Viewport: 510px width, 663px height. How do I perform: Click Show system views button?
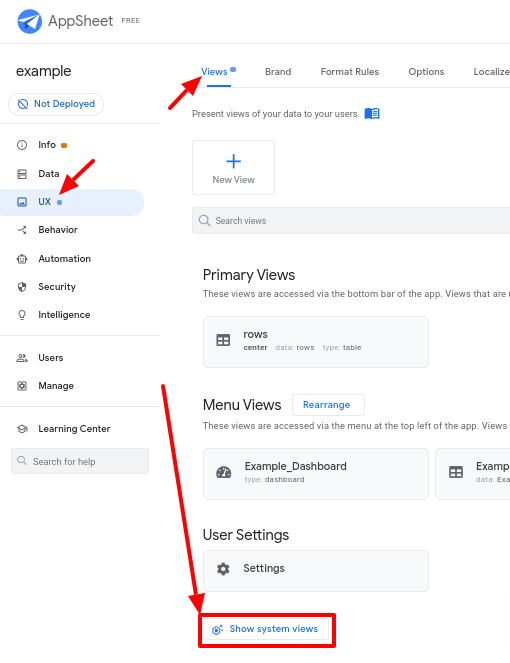point(266,629)
